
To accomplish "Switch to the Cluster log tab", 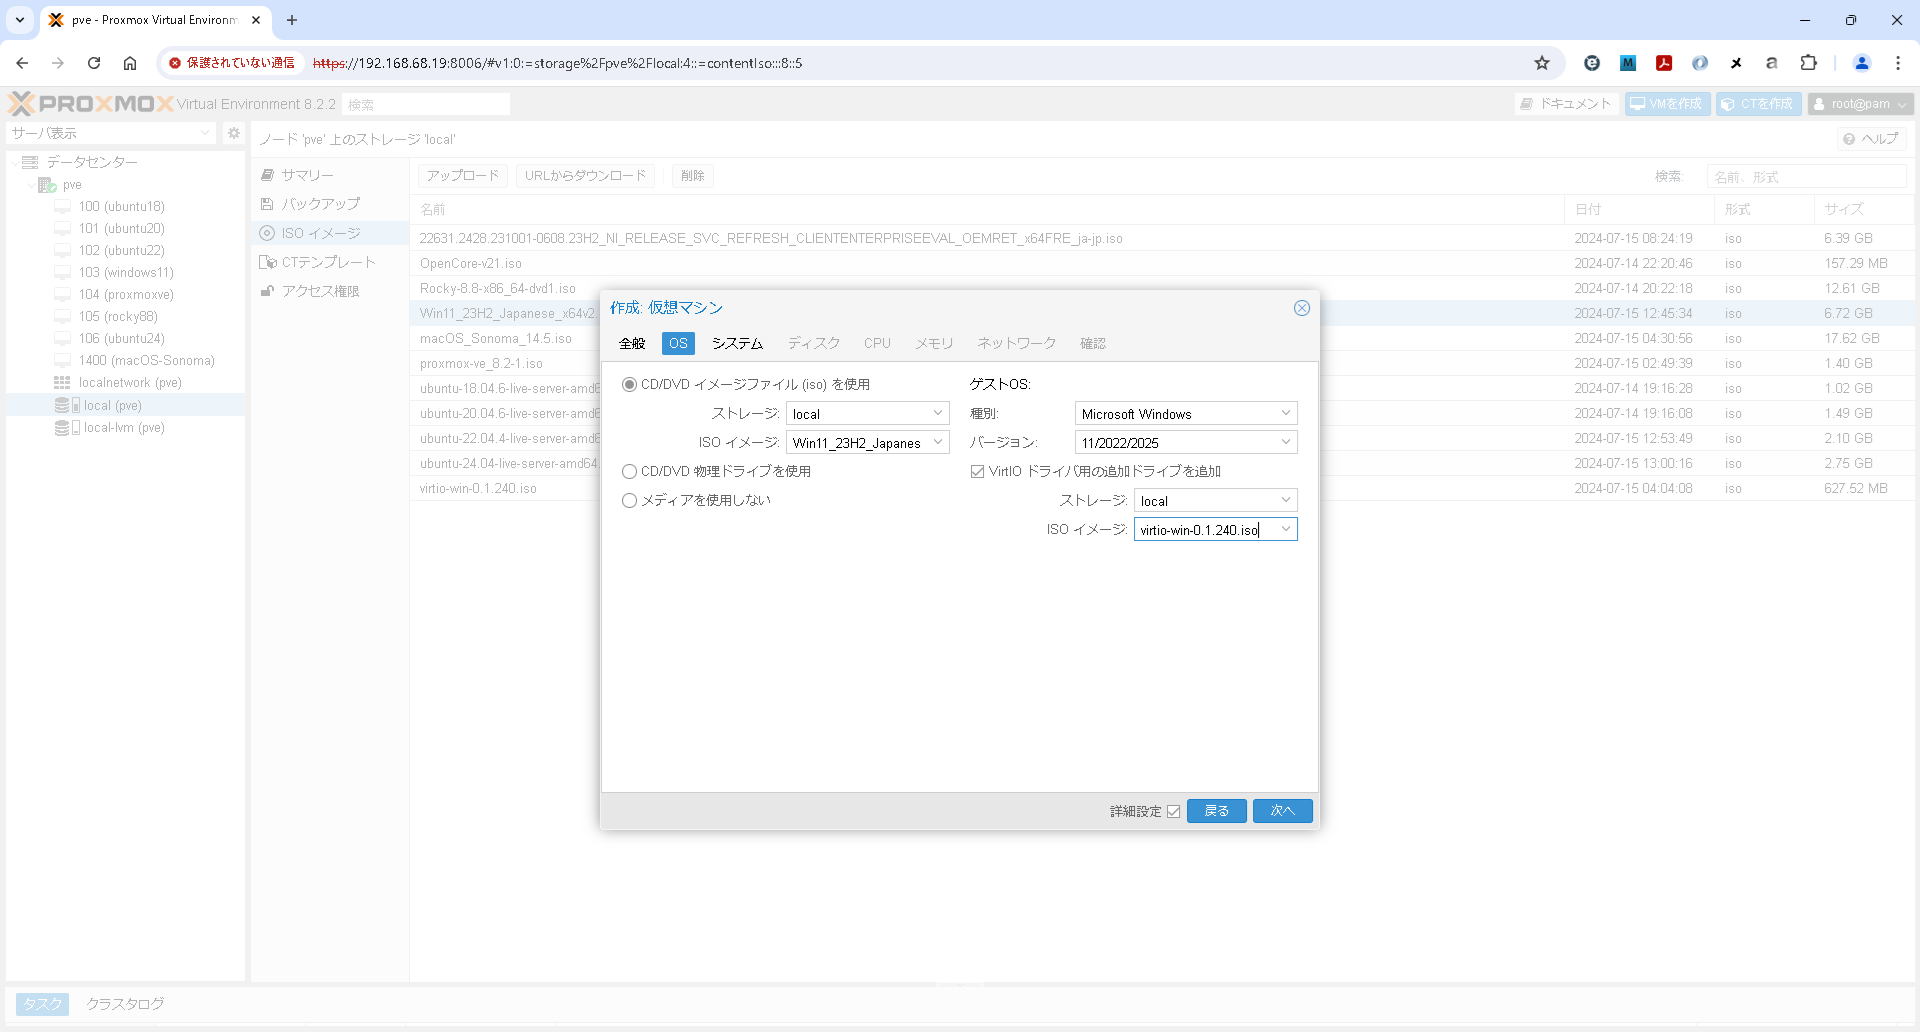I will click(125, 1004).
